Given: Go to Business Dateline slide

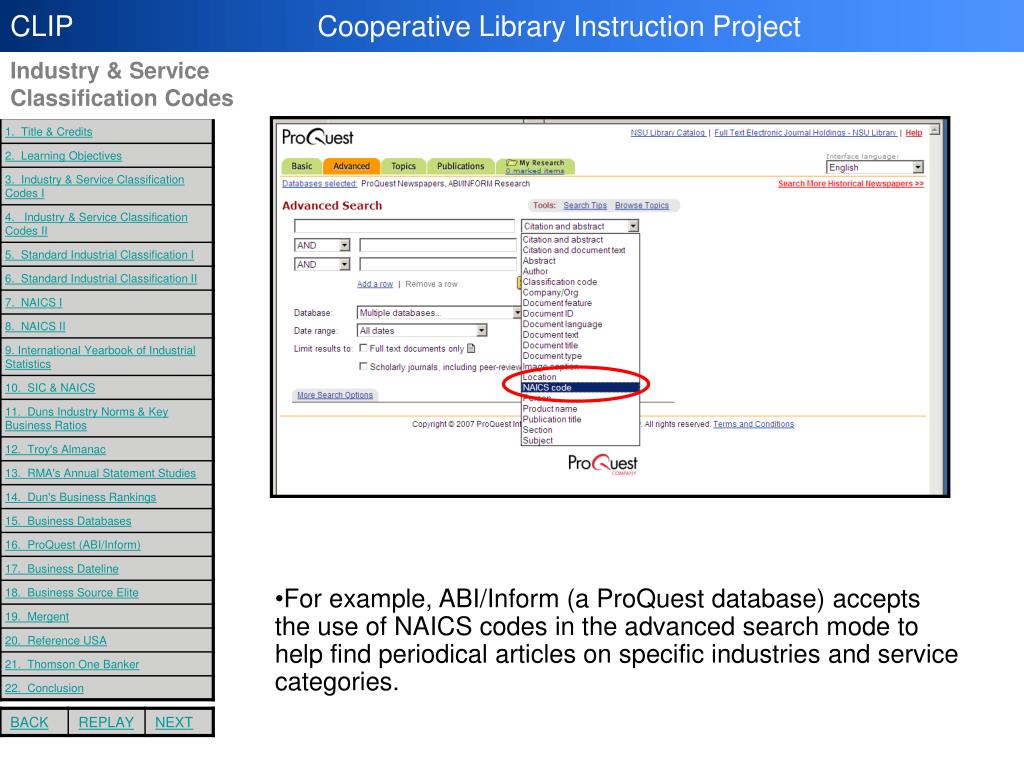Looking at the screenshot, I should click(x=62, y=569).
